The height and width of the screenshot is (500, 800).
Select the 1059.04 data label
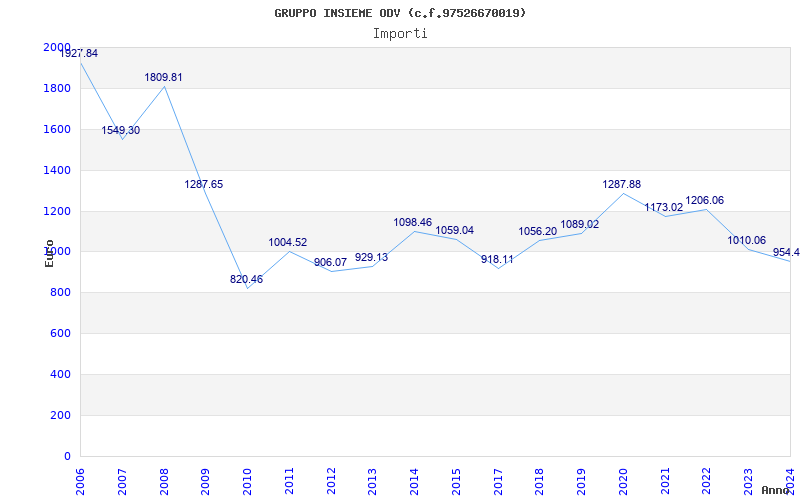455,231
